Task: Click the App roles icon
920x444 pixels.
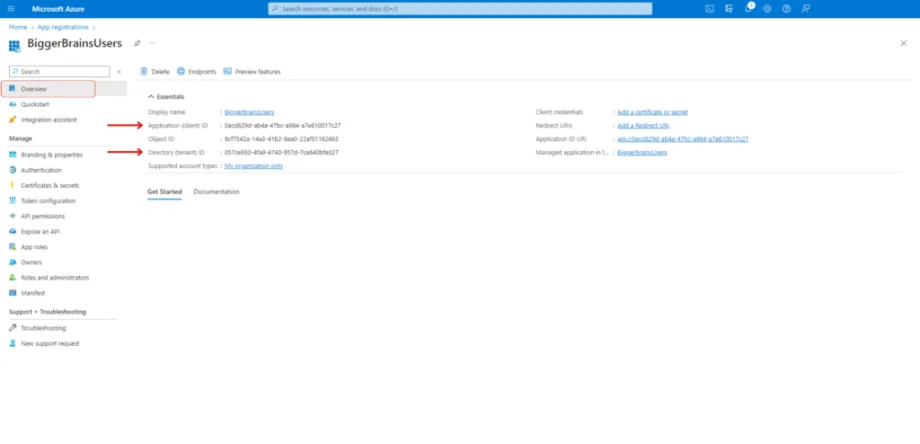Action: [x=13, y=247]
